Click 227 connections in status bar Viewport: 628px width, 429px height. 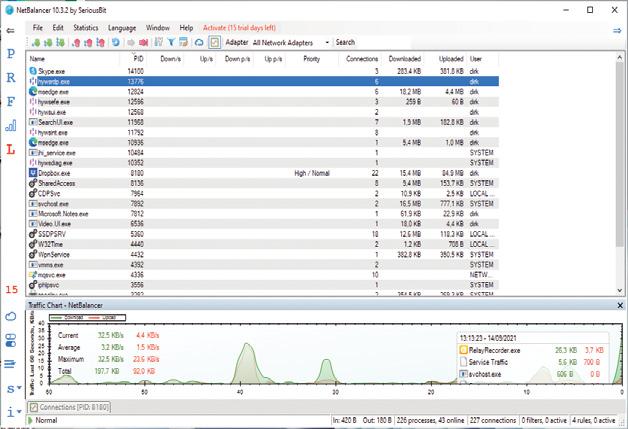pyautogui.click(x=493, y=420)
